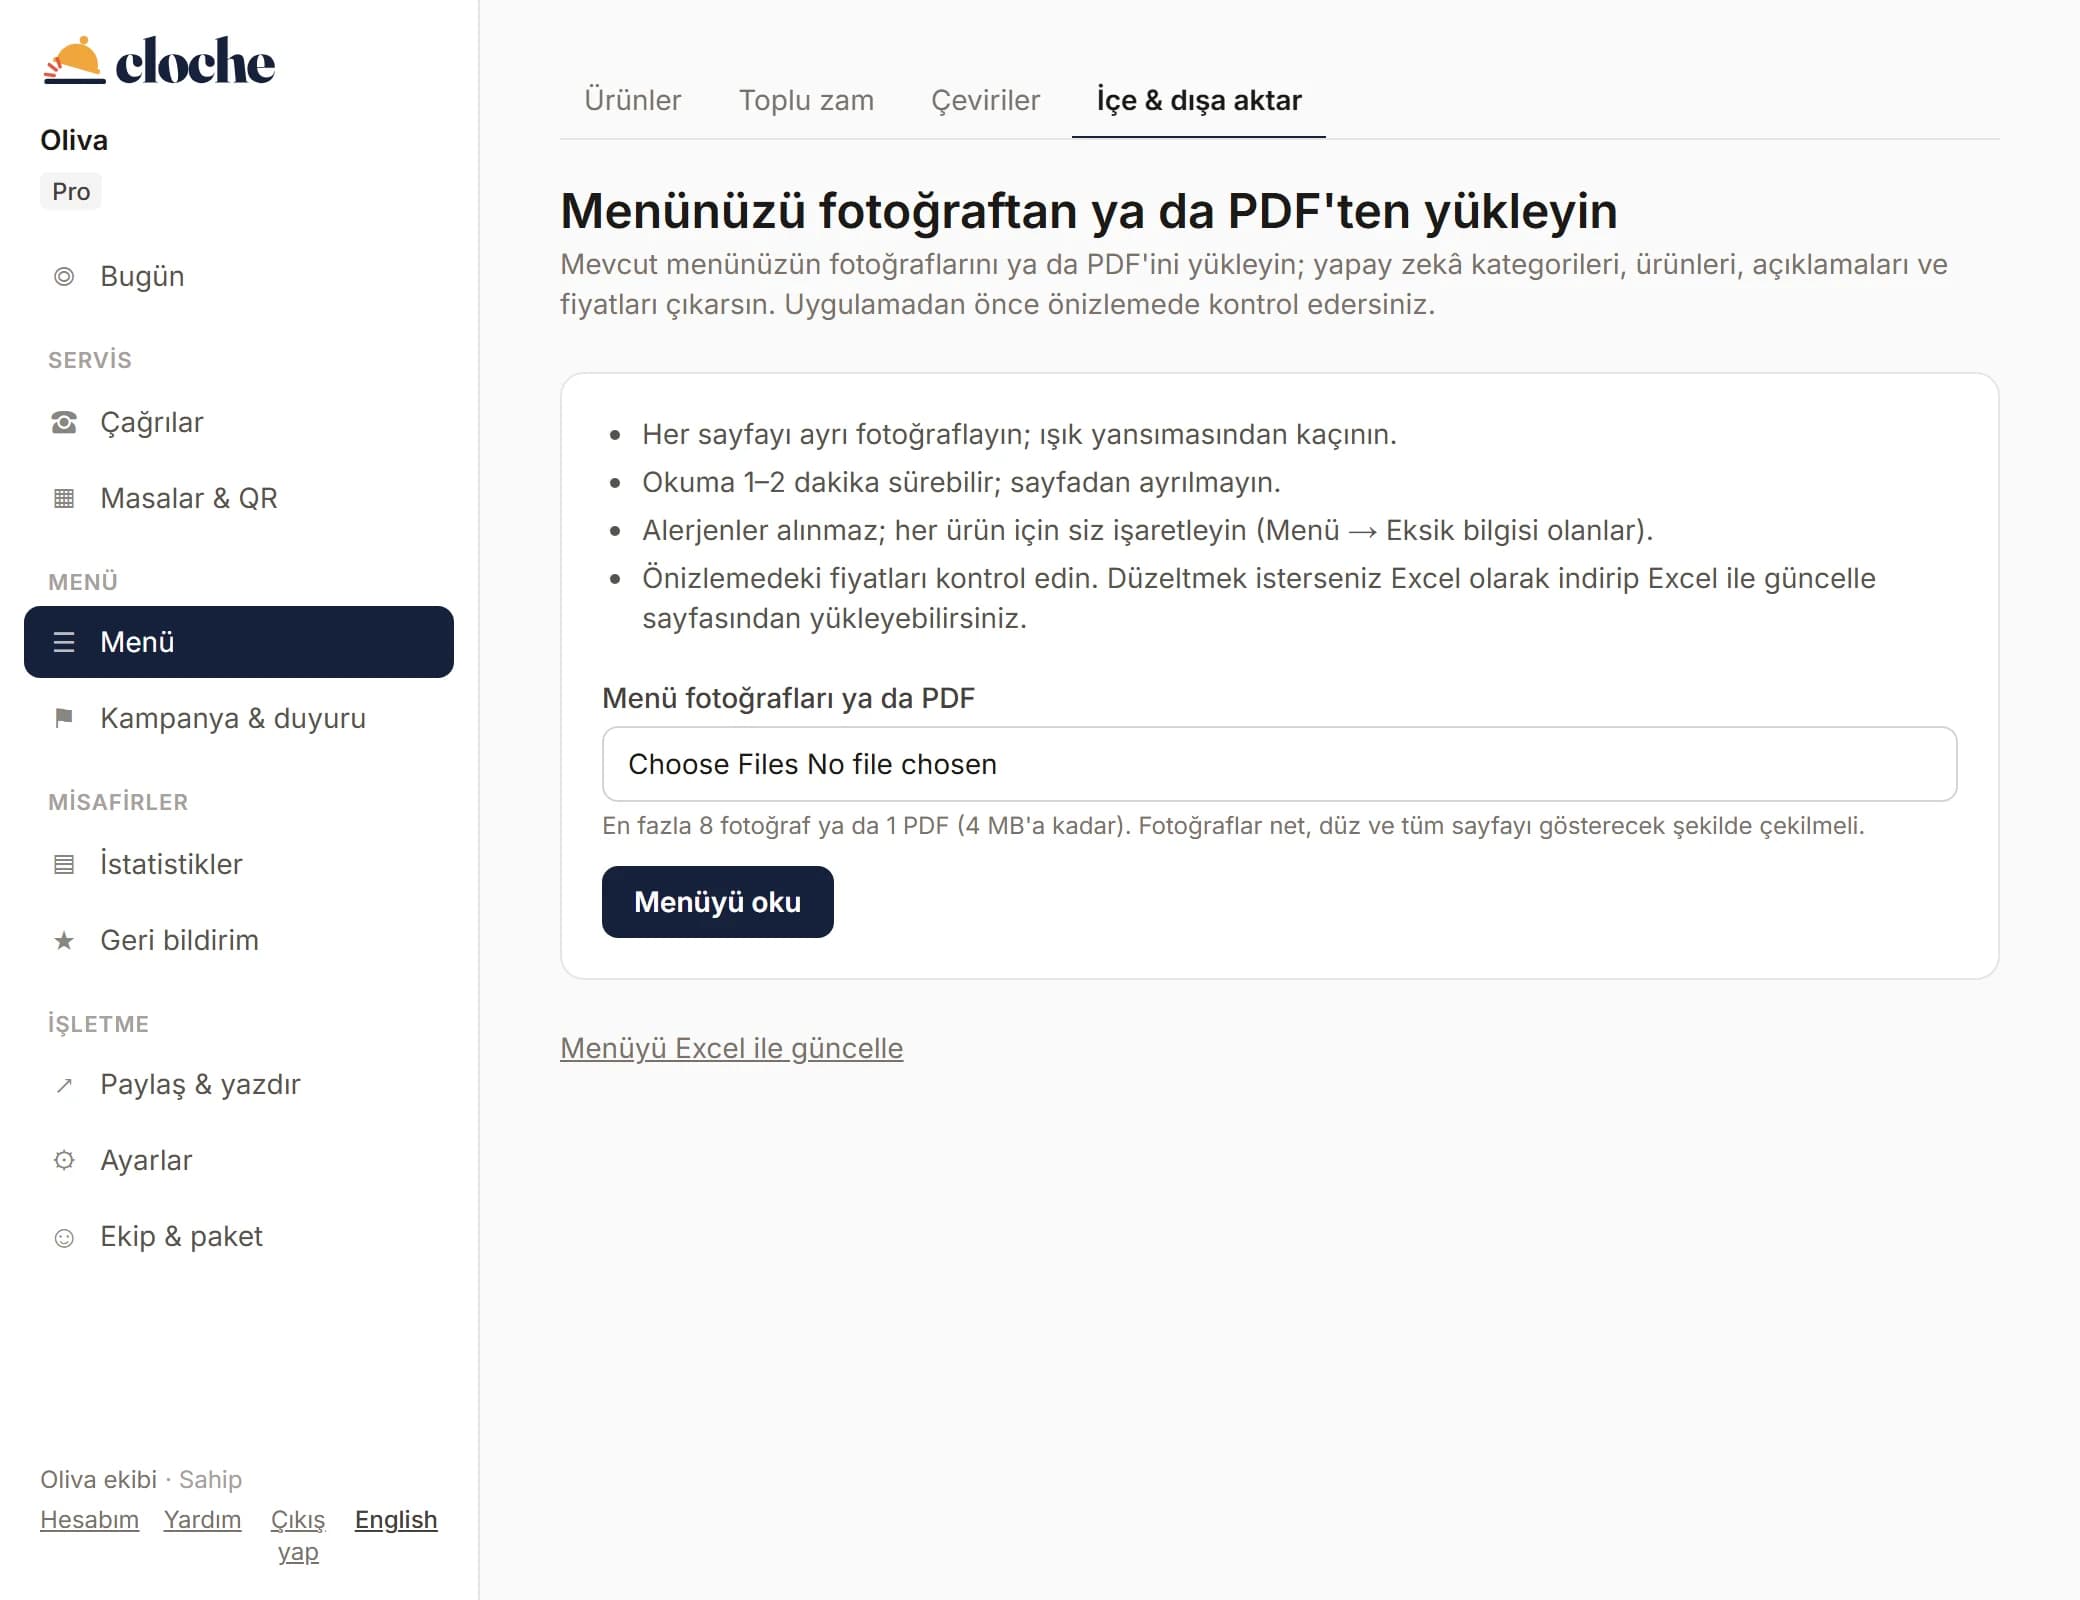Switch language to English
Image resolution: width=2080 pixels, height=1600 pixels.
(396, 1520)
